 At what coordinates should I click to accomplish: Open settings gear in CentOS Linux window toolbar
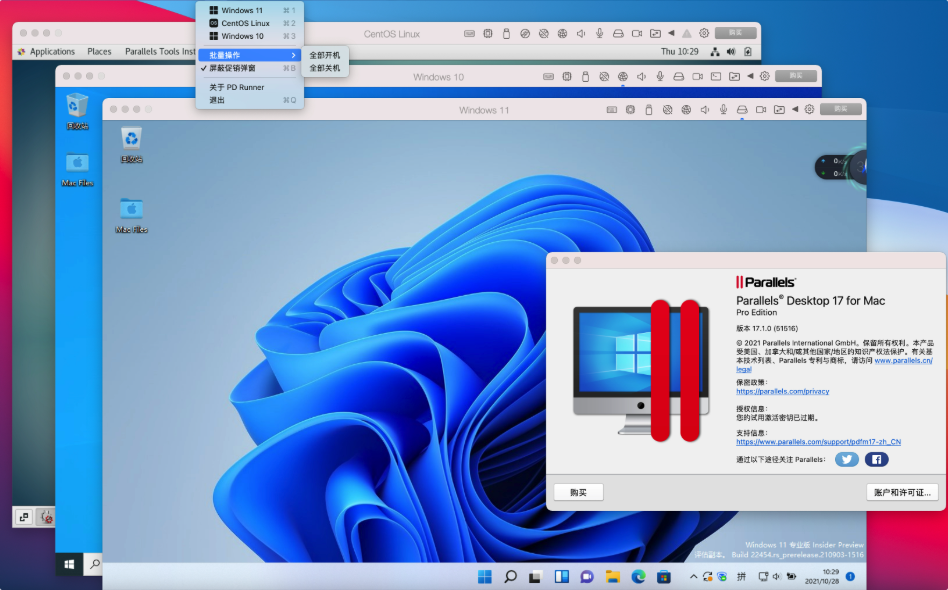(704, 33)
